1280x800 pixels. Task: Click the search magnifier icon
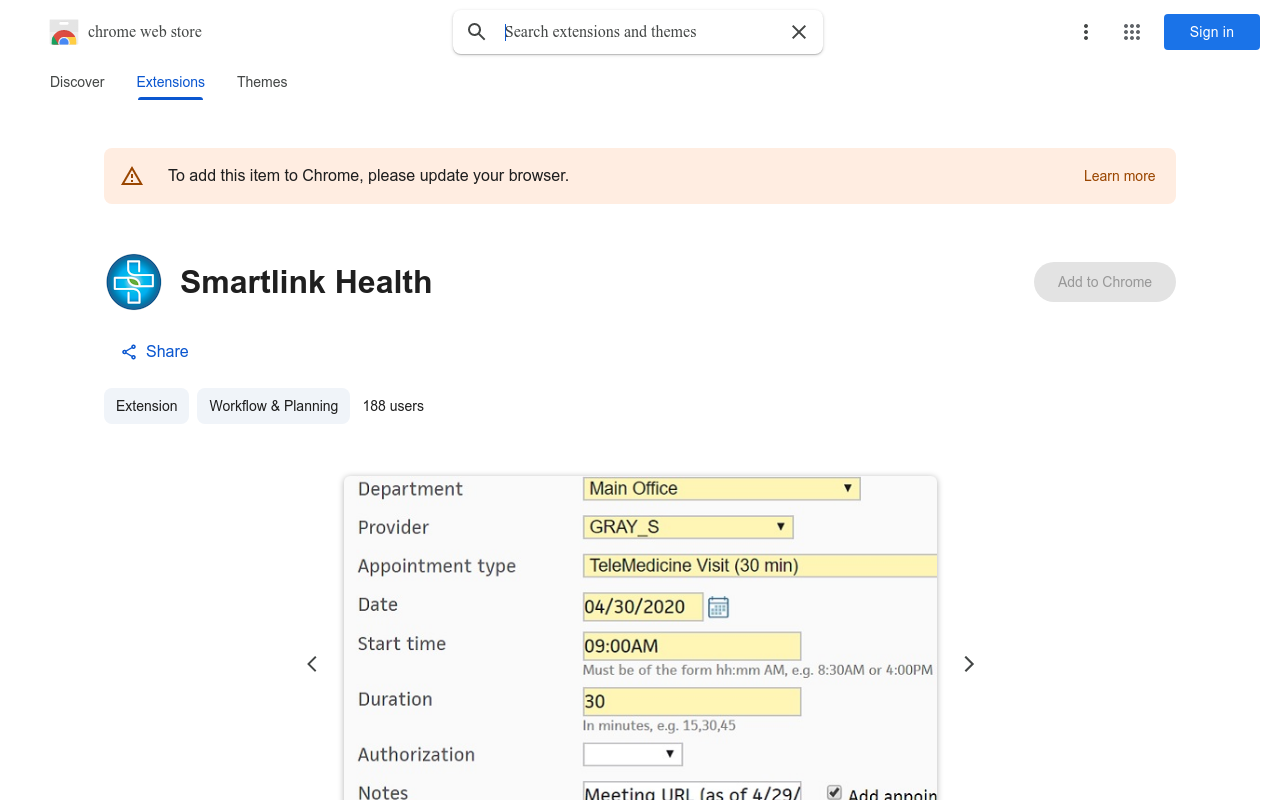[x=477, y=32]
